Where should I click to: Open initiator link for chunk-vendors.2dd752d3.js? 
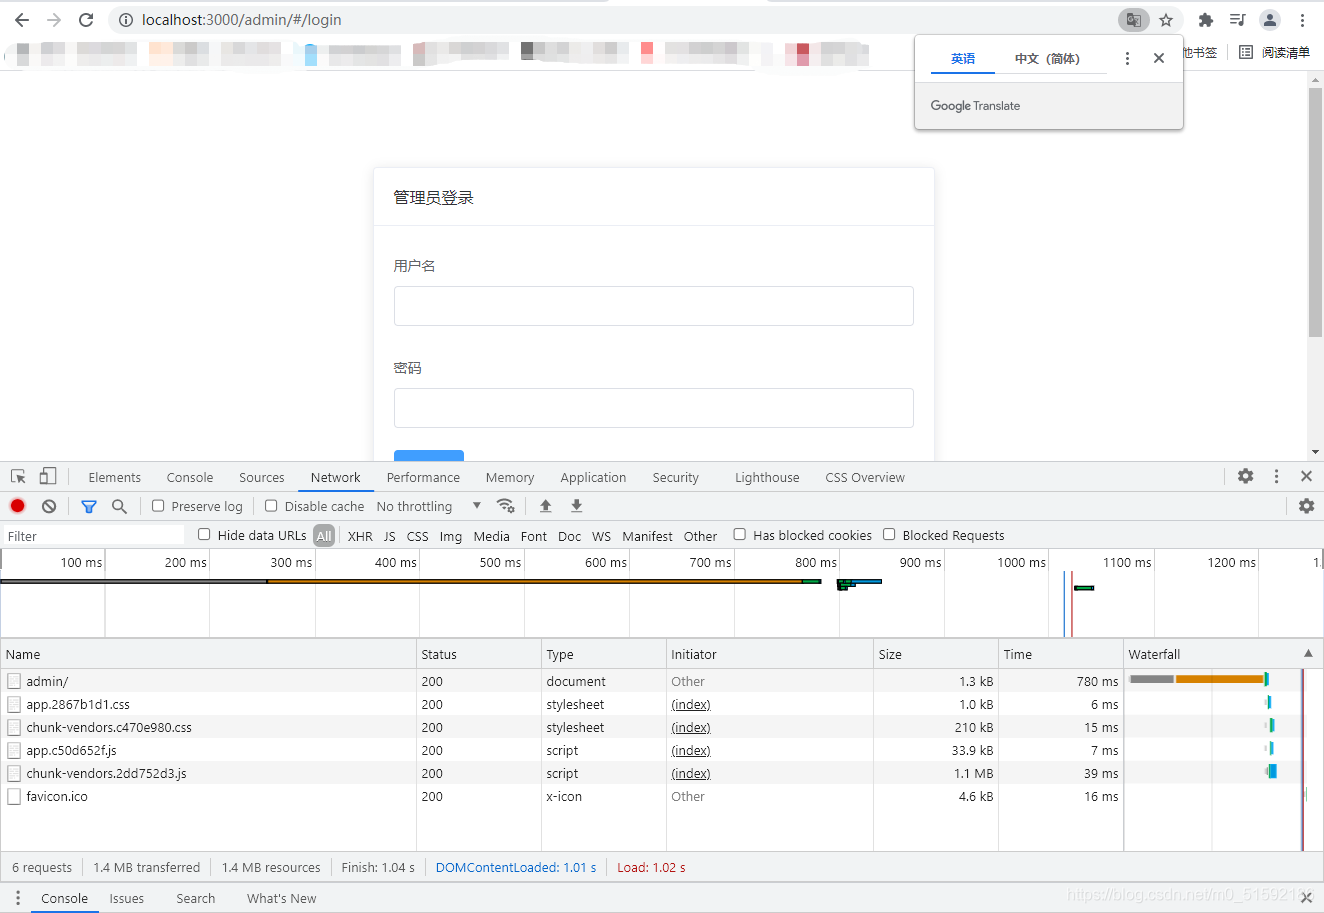(x=691, y=774)
